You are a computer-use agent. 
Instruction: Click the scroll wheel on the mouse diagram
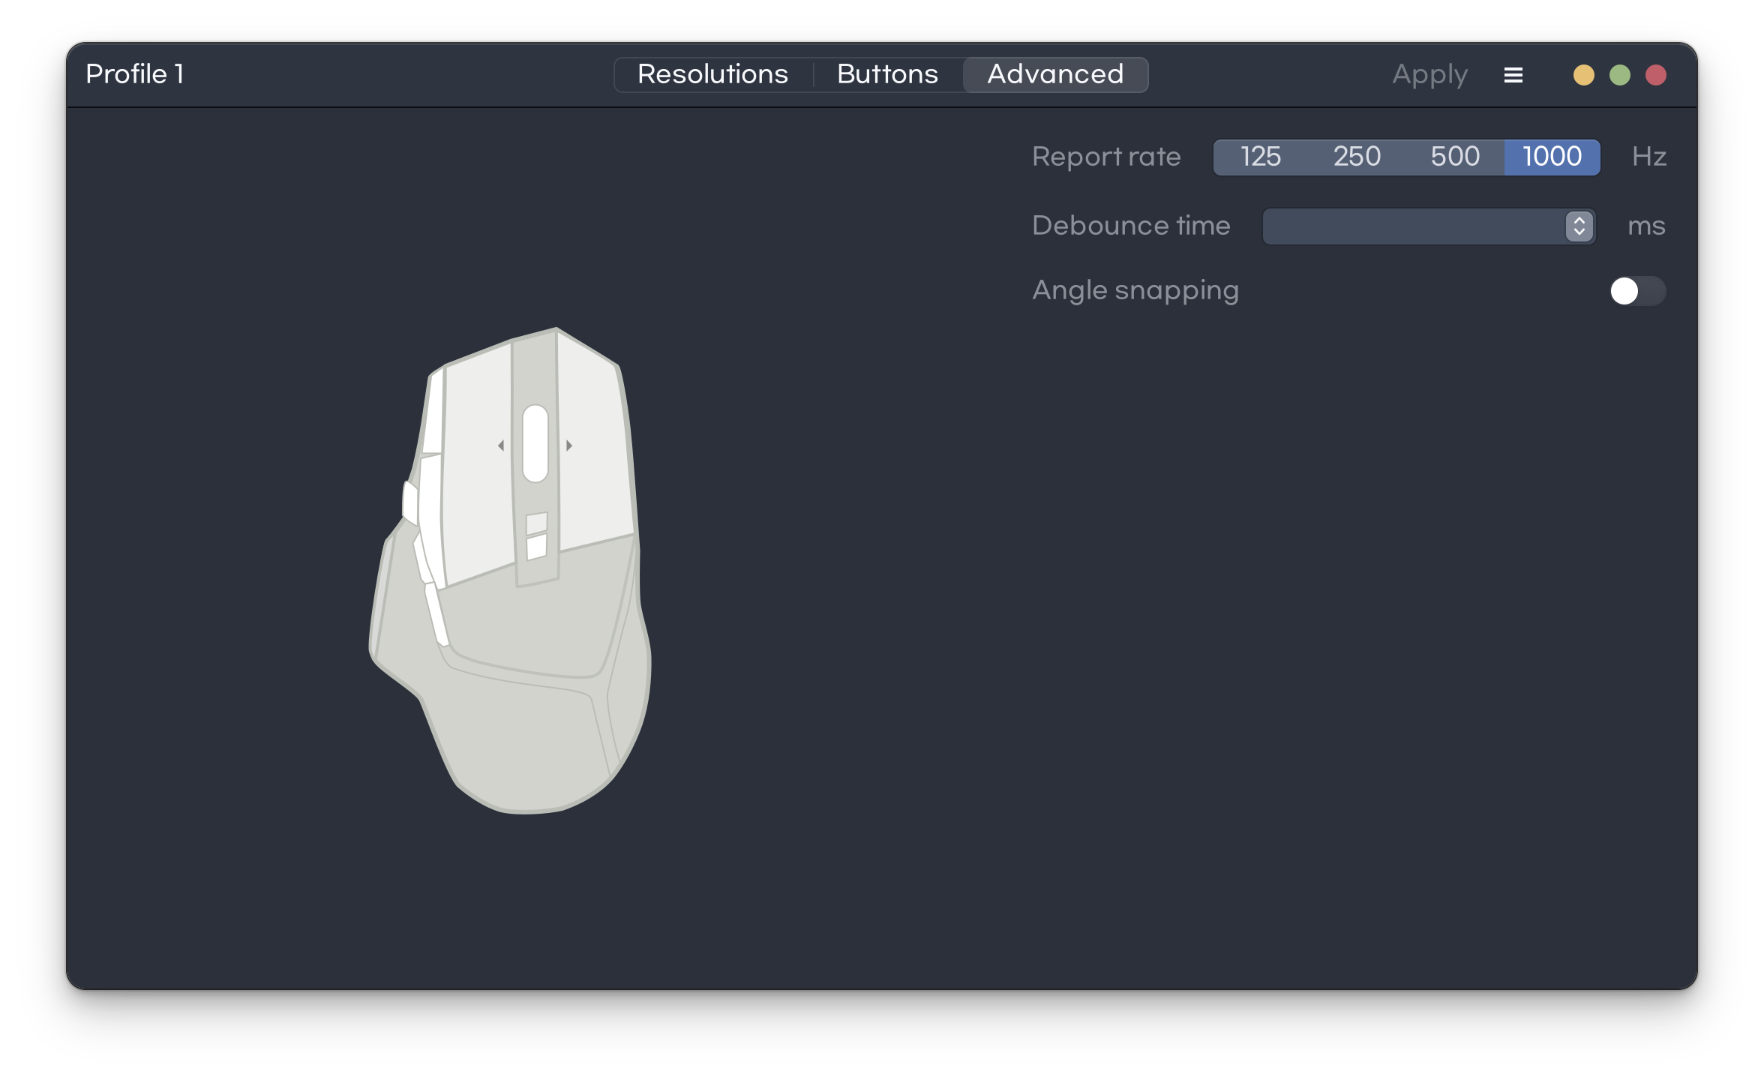[x=535, y=443]
